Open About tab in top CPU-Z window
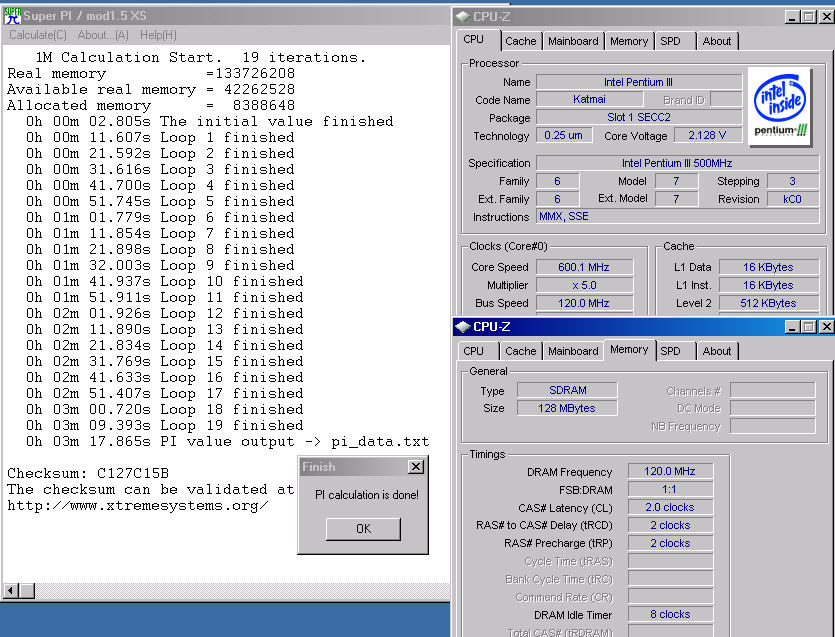Image resolution: width=835 pixels, height=637 pixels. click(717, 41)
